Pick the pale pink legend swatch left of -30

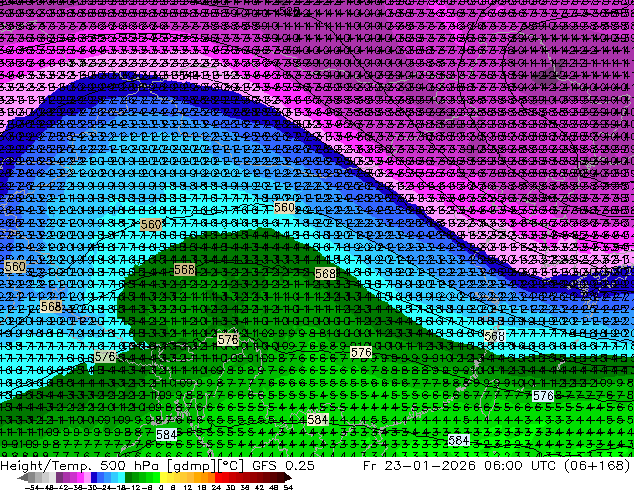tap(87, 477)
